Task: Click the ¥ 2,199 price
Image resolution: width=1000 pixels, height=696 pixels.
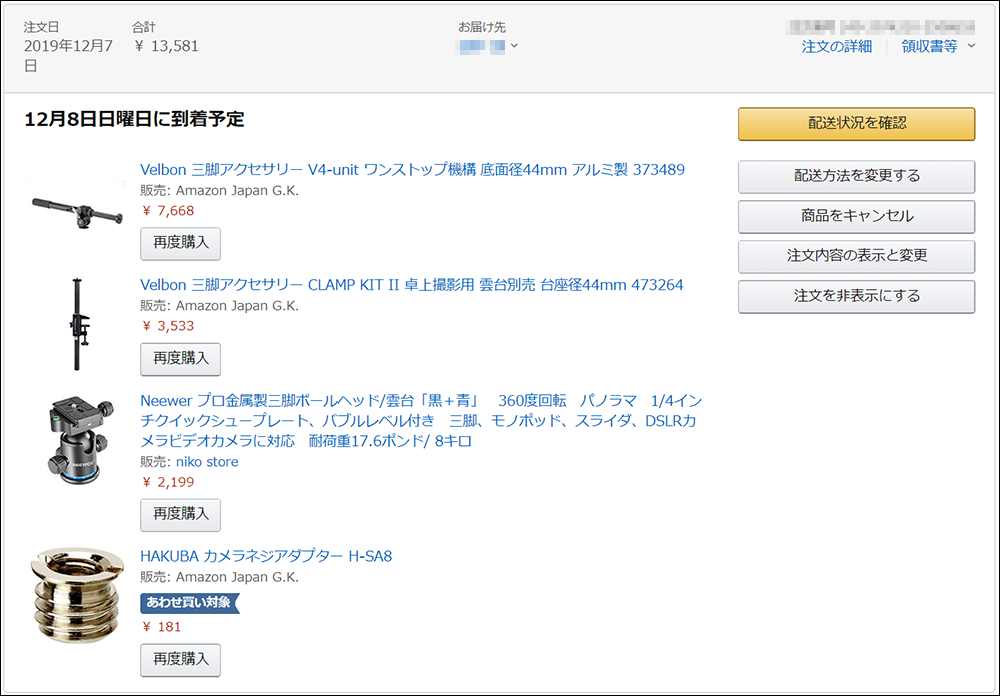Action: tap(168, 482)
